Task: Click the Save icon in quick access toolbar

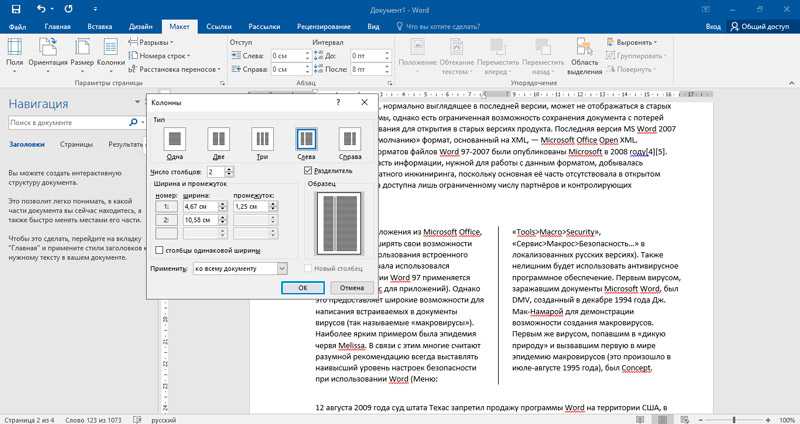Action: (16, 9)
